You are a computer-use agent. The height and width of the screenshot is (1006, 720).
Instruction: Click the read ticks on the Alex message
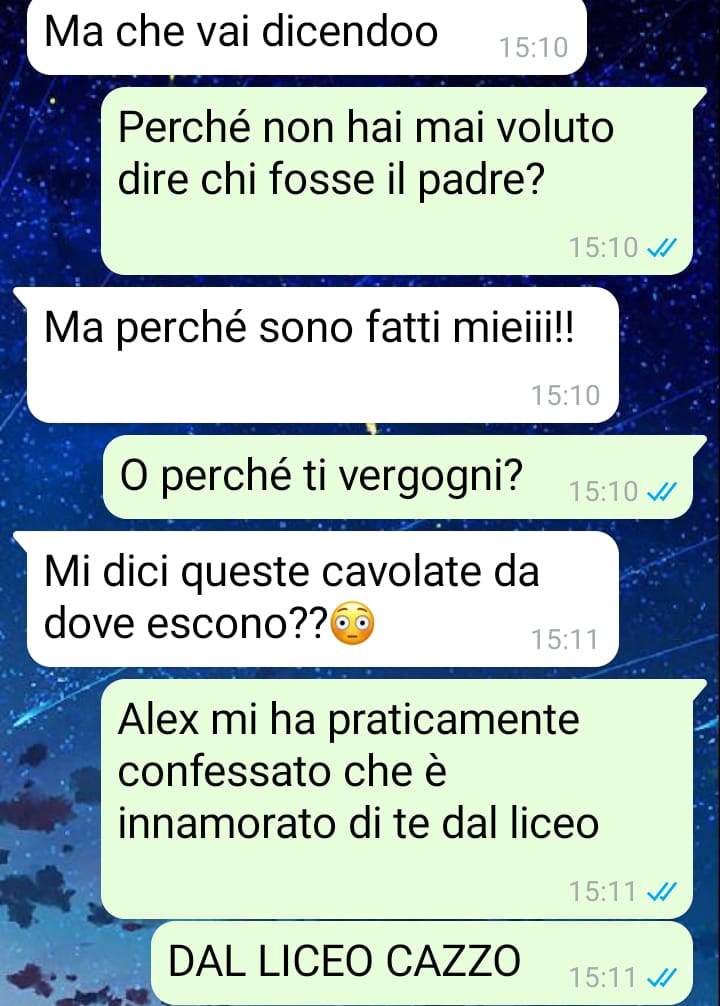[x=662, y=892]
